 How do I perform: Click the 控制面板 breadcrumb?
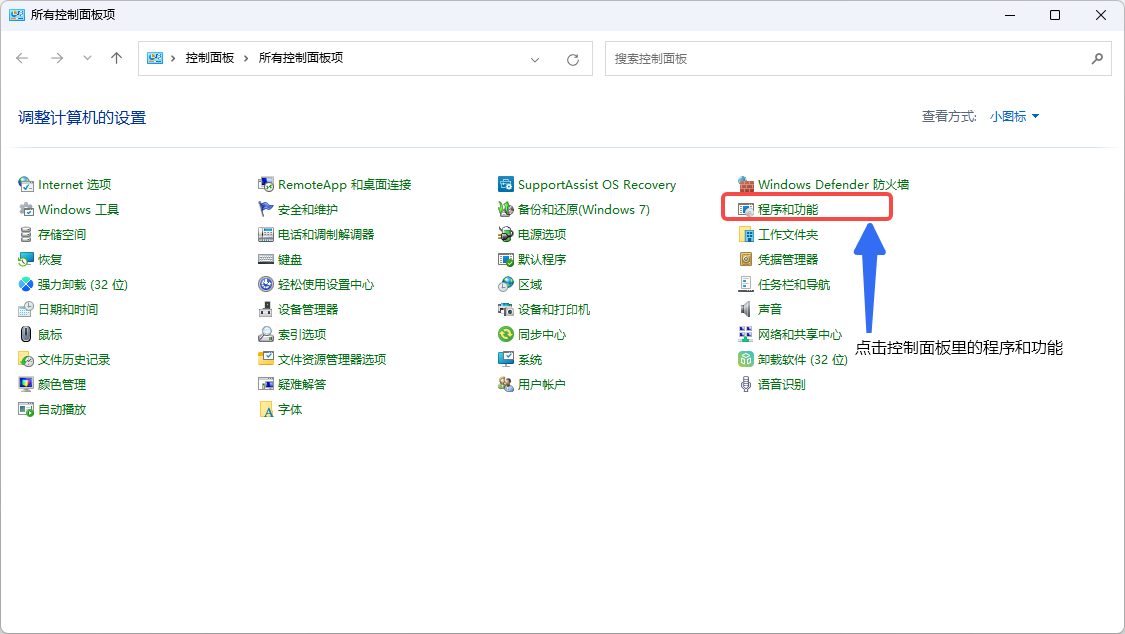(x=210, y=58)
